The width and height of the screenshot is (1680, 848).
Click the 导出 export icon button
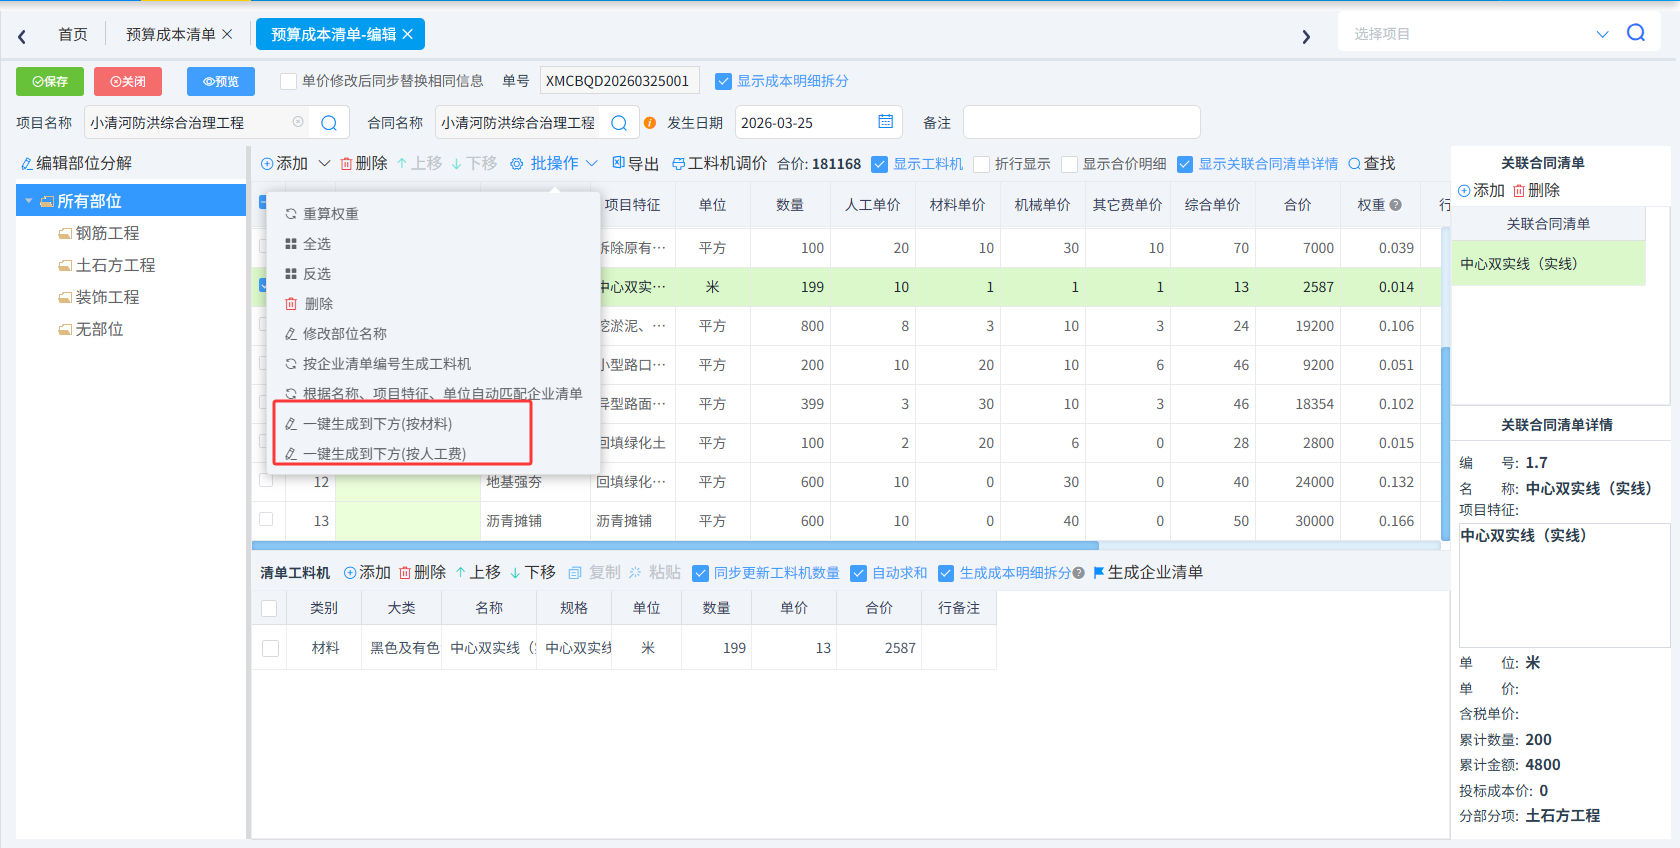coord(635,163)
